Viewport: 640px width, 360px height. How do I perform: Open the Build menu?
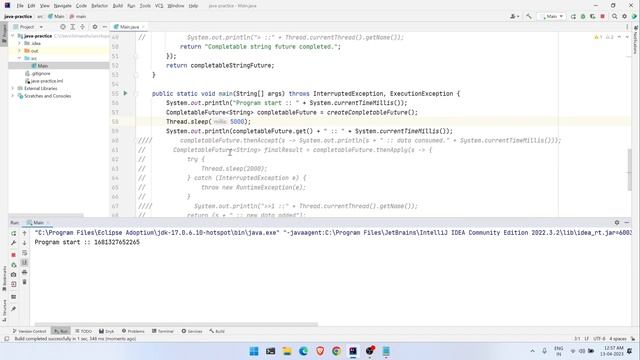coord(118,6)
